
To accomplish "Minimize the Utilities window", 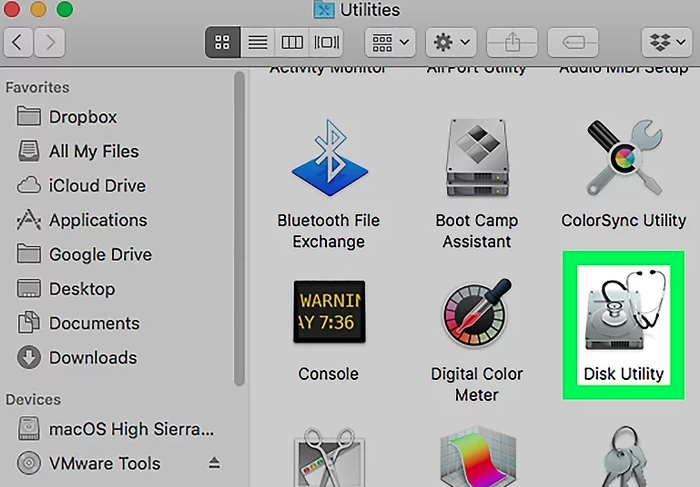I will (38, 9).
